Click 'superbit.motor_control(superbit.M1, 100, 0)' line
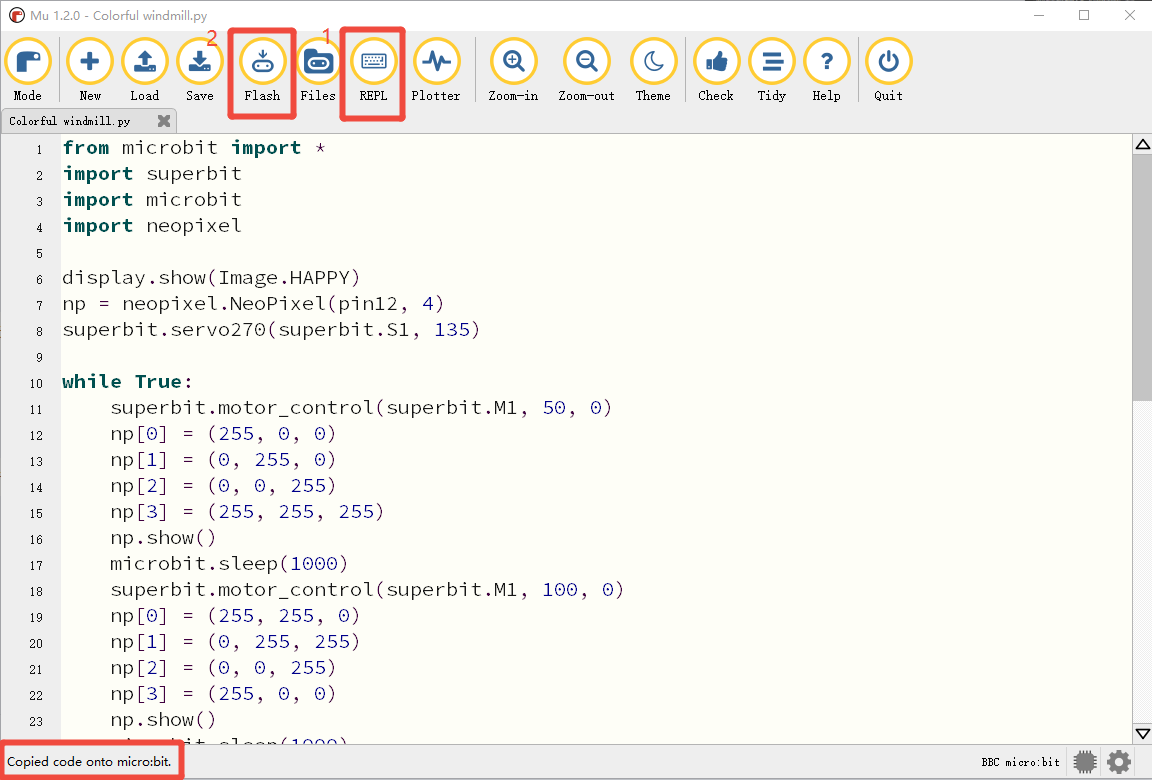Screen dimensions: 1152x780 (x=367, y=590)
